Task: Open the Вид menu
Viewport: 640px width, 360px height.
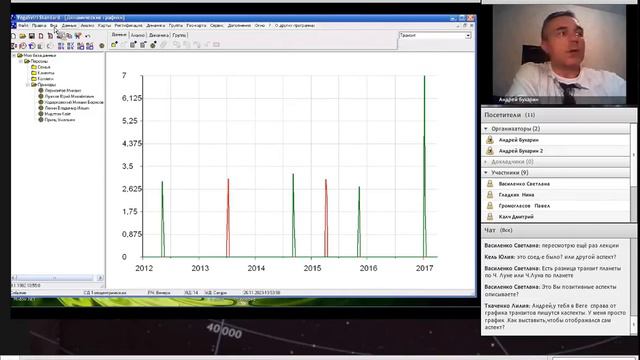Action: pos(53,25)
